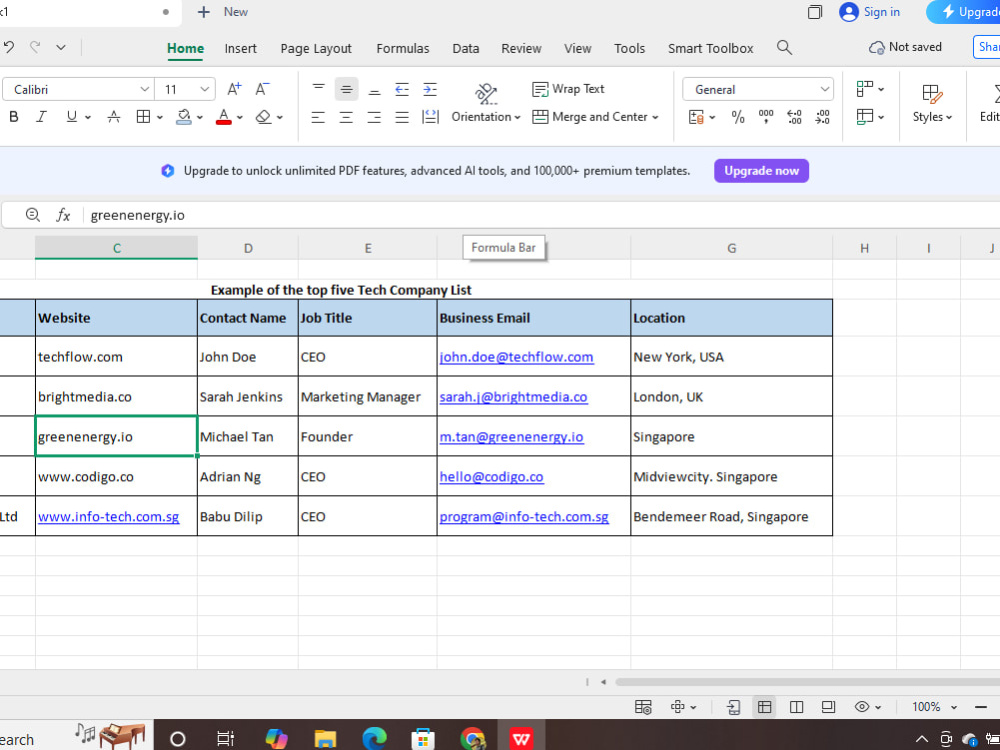Go to the Review tab
The width and height of the screenshot is (1000, 750).
tap(521, 48)
